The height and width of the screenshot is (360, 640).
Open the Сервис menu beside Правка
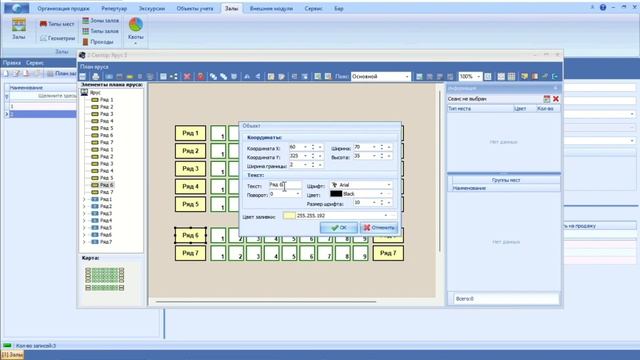pyautogui.click(x=35, y=63)
